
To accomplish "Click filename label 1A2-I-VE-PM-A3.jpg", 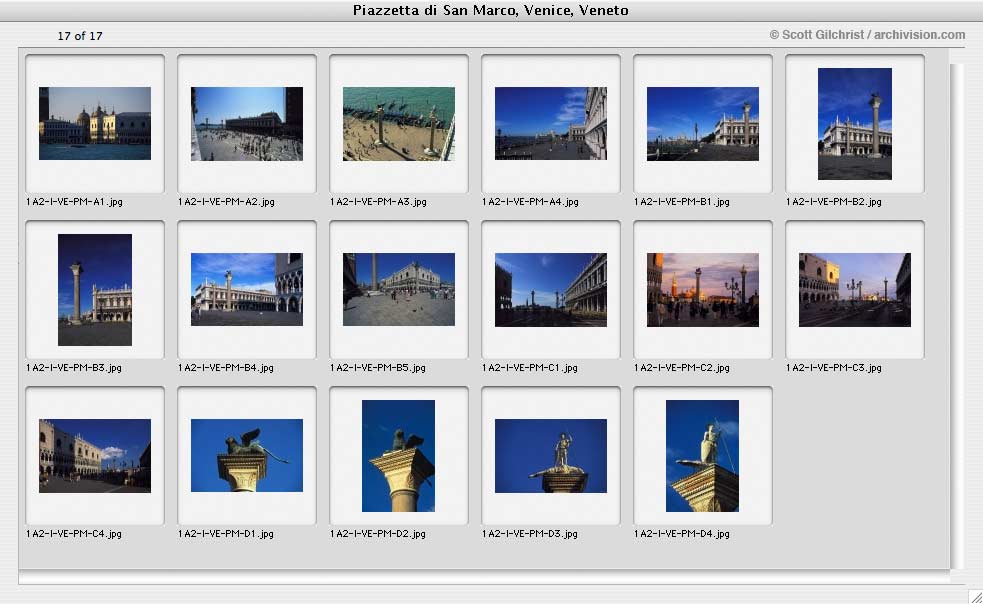I will 379,202.
